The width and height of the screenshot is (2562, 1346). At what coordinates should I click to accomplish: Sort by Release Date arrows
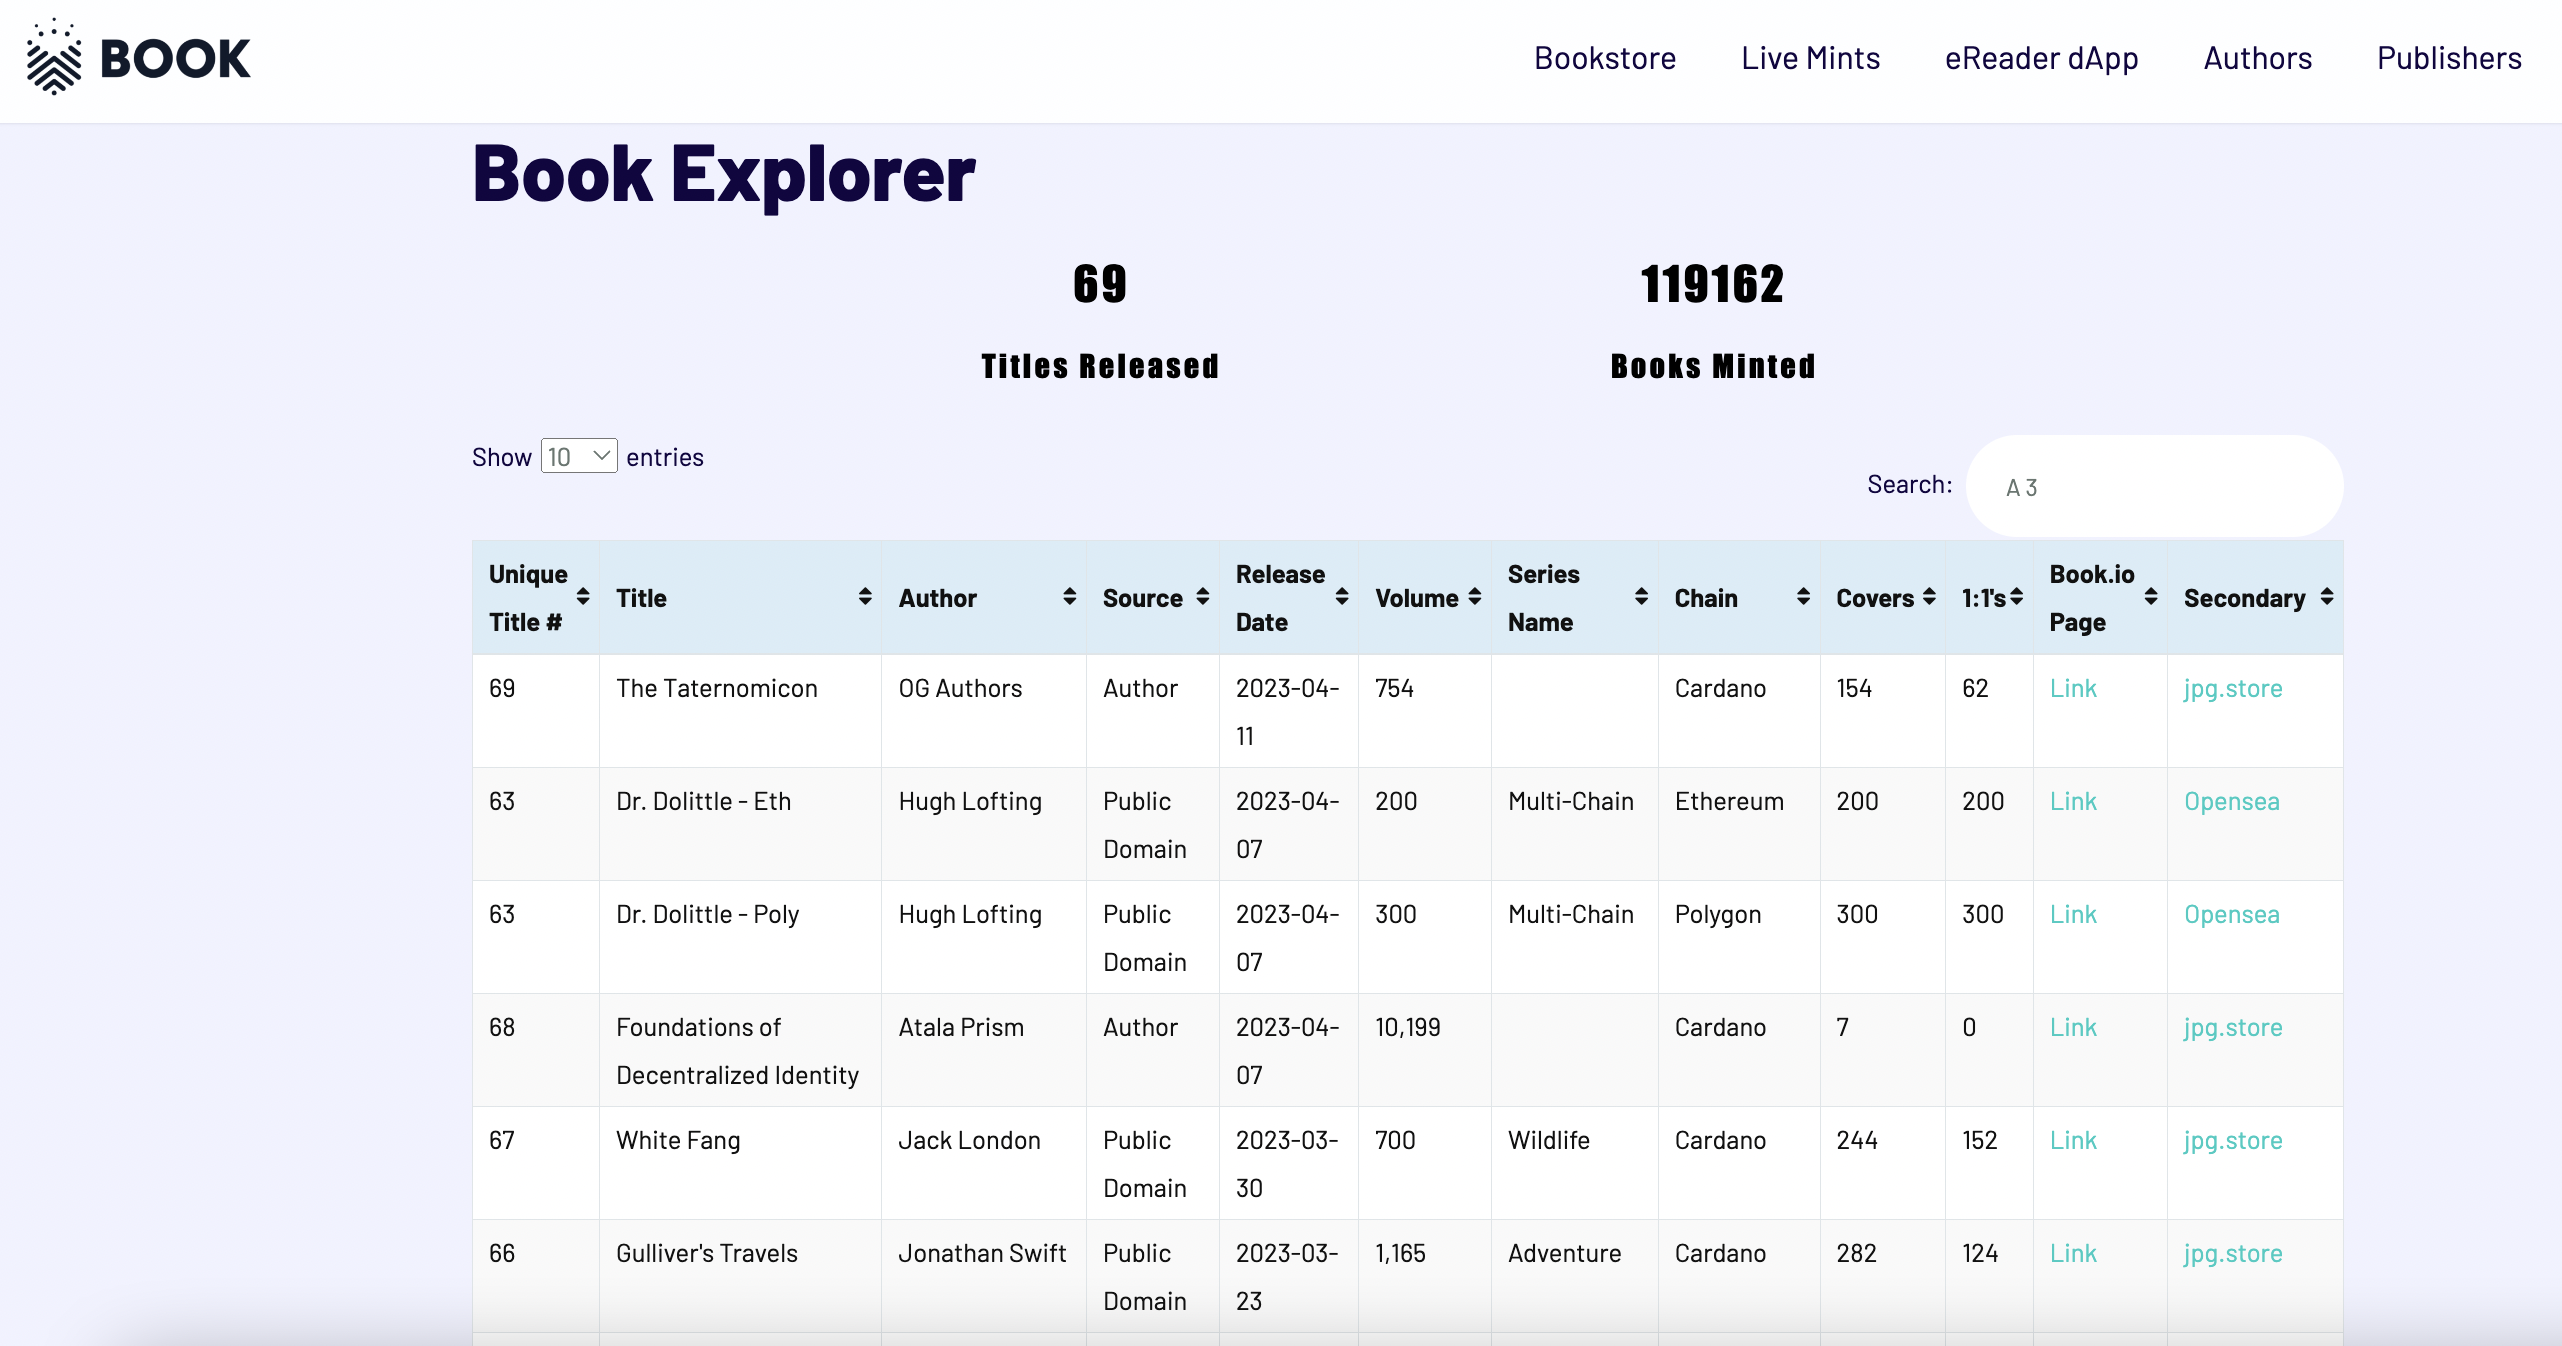pos(1342,597)
